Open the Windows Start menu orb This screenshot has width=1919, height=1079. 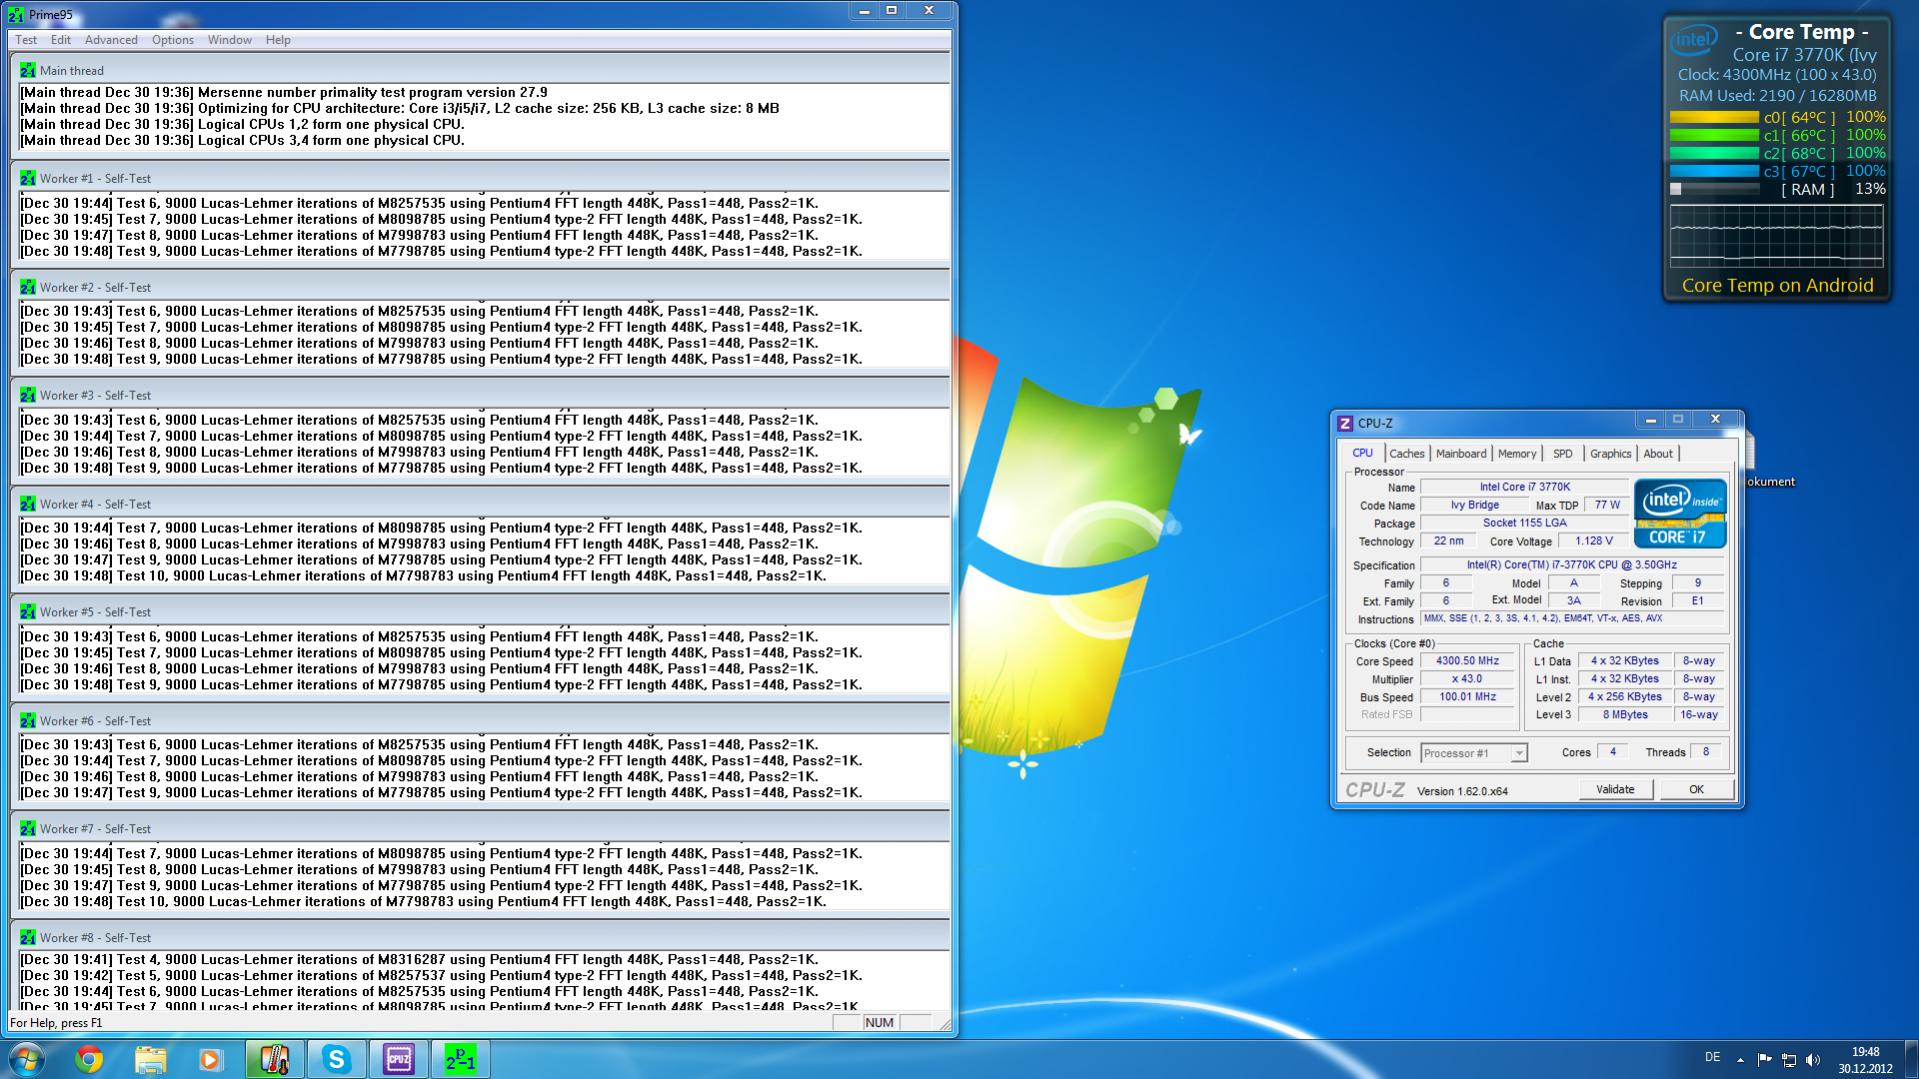(x=27, y=1059)
